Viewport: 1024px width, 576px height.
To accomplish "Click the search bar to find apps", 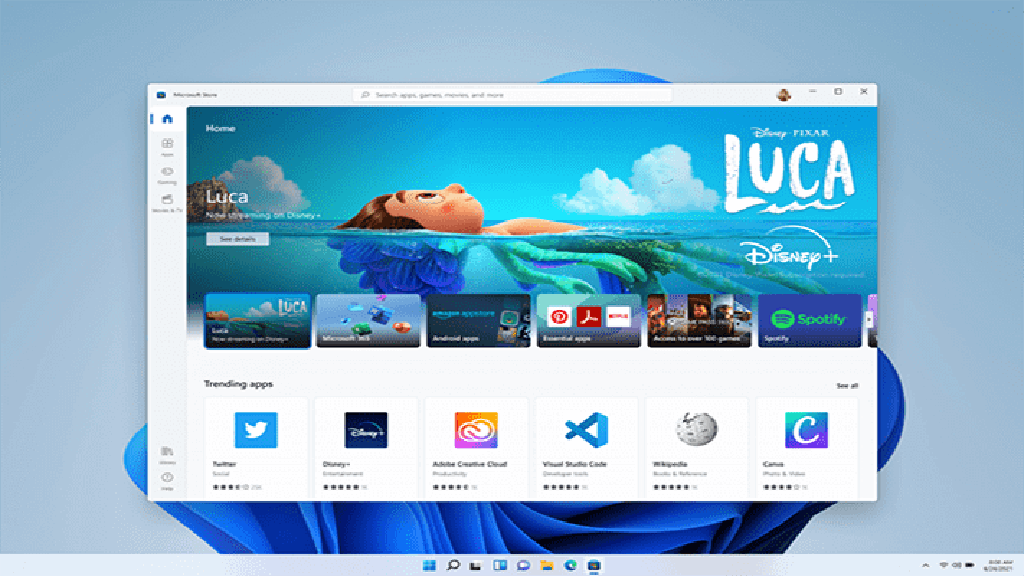I will (512, 93).
